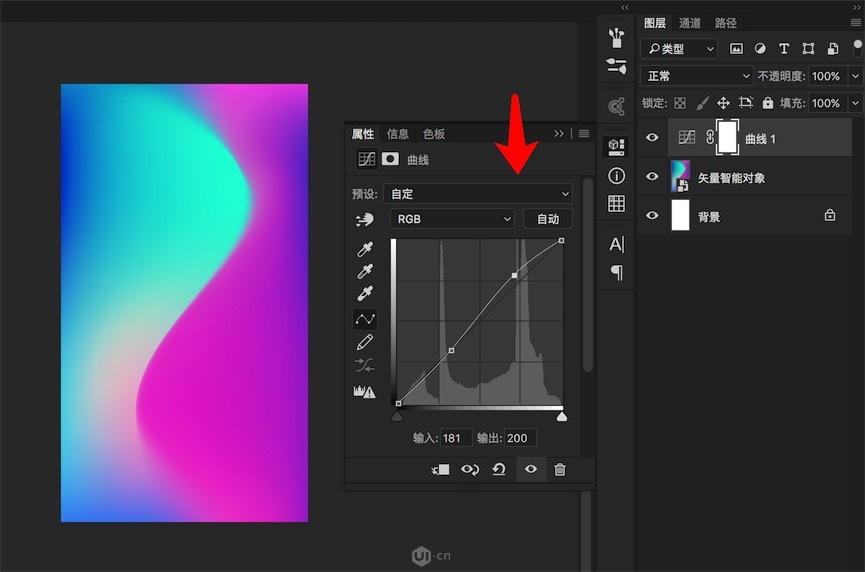Switch to the 图层 tab

(654, 23)
